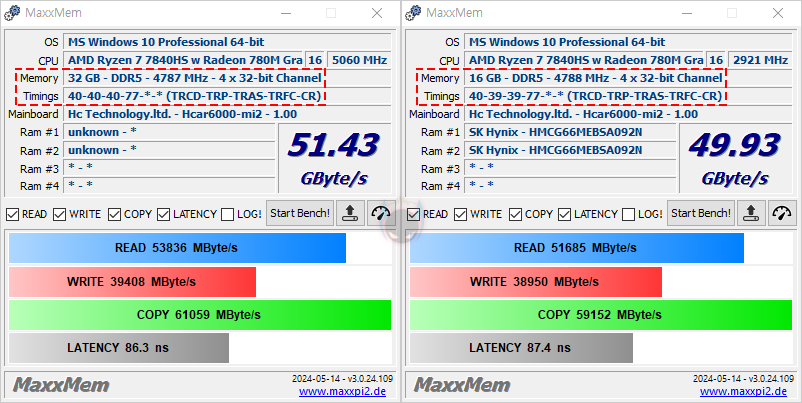Click MaxxMem logo in the left window footer
802x403 pixels.
[x=61, y=385]
